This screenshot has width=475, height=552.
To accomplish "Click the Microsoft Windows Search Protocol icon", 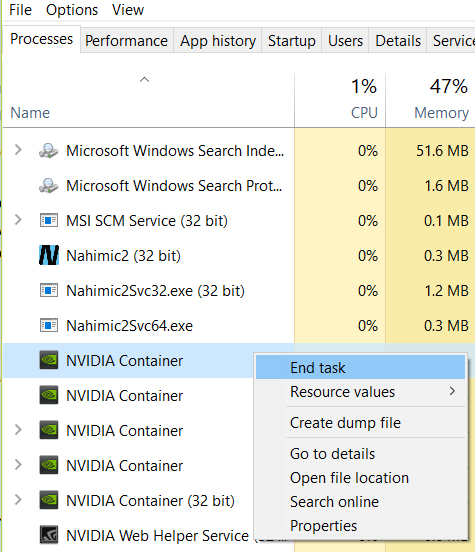I will pos(49,186).
